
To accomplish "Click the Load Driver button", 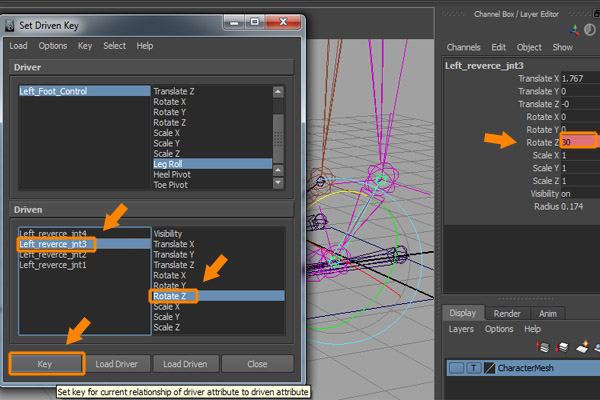I will 120,364.
